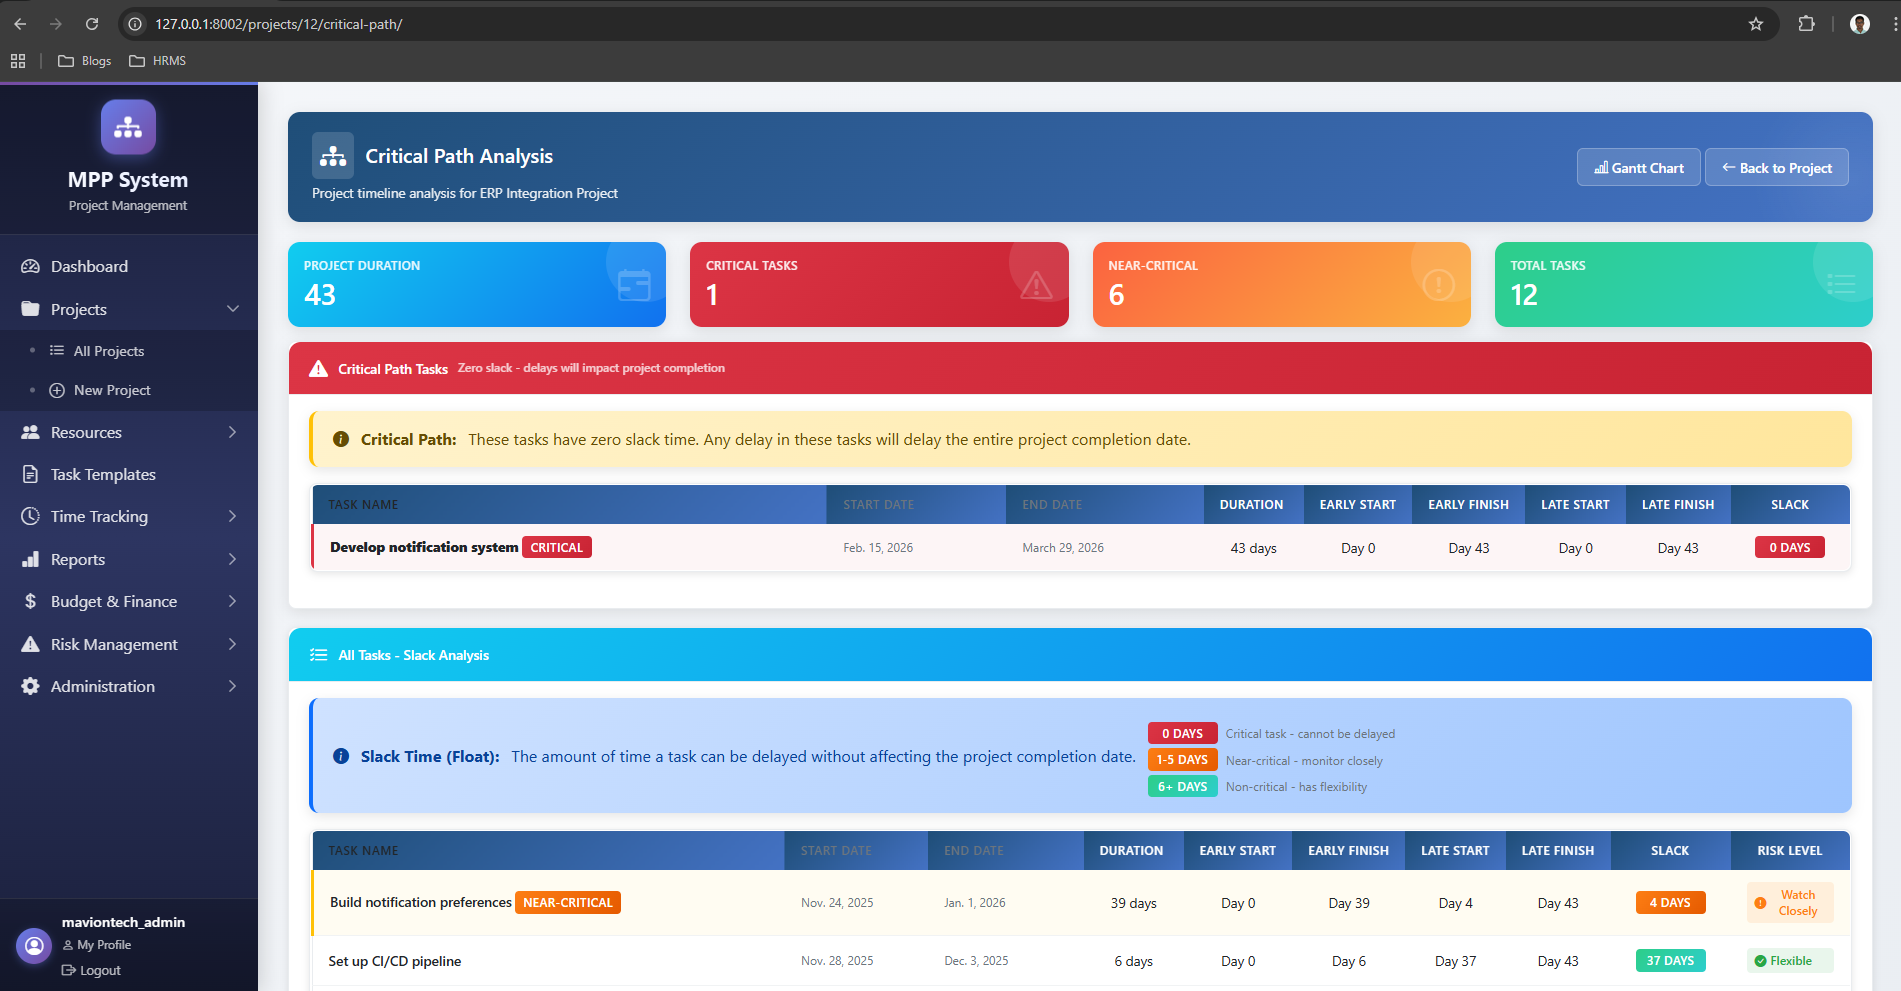Click the Task Templates document icon
The height and width of the screenshot is (991, 1901).
pos(30,474)
